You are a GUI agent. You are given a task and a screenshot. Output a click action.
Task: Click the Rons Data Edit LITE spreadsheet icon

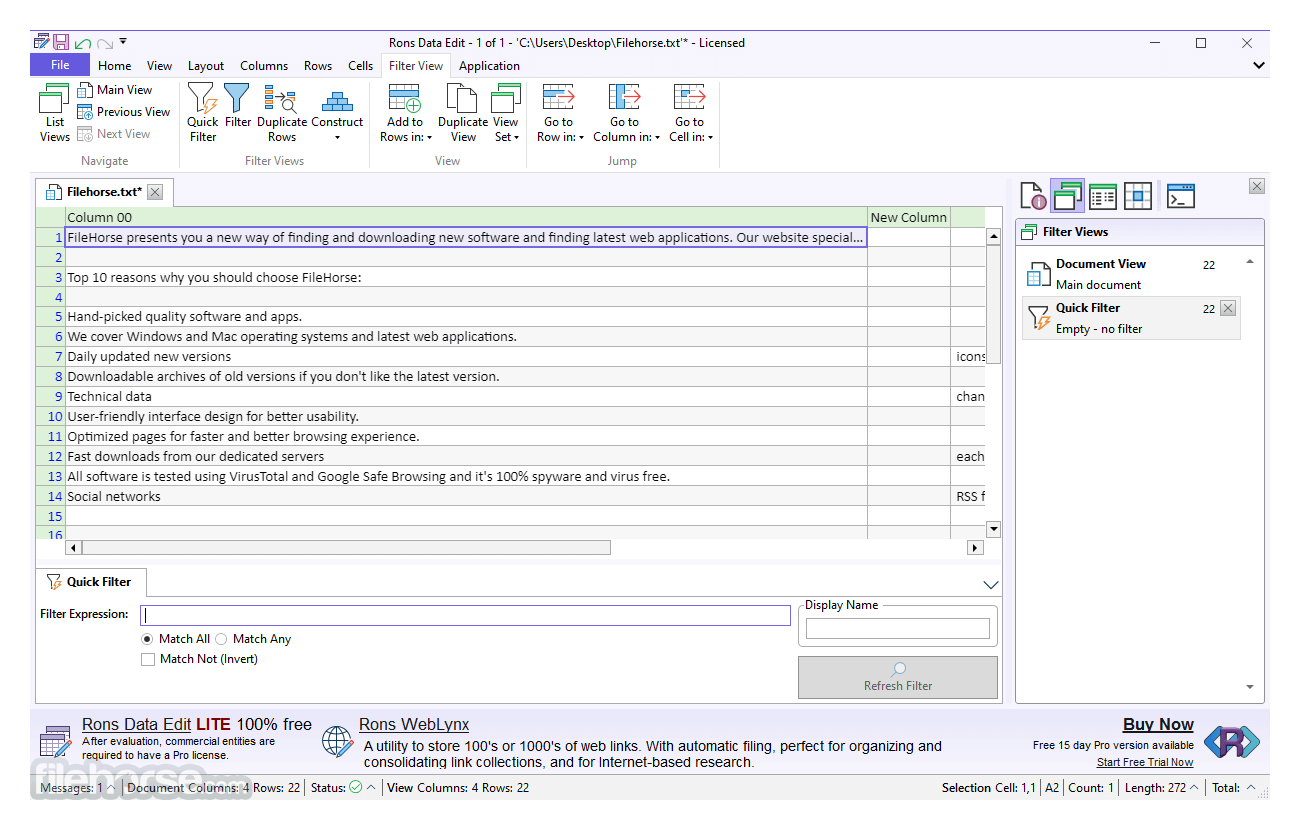pyautogui.click(x=55, y=742)
